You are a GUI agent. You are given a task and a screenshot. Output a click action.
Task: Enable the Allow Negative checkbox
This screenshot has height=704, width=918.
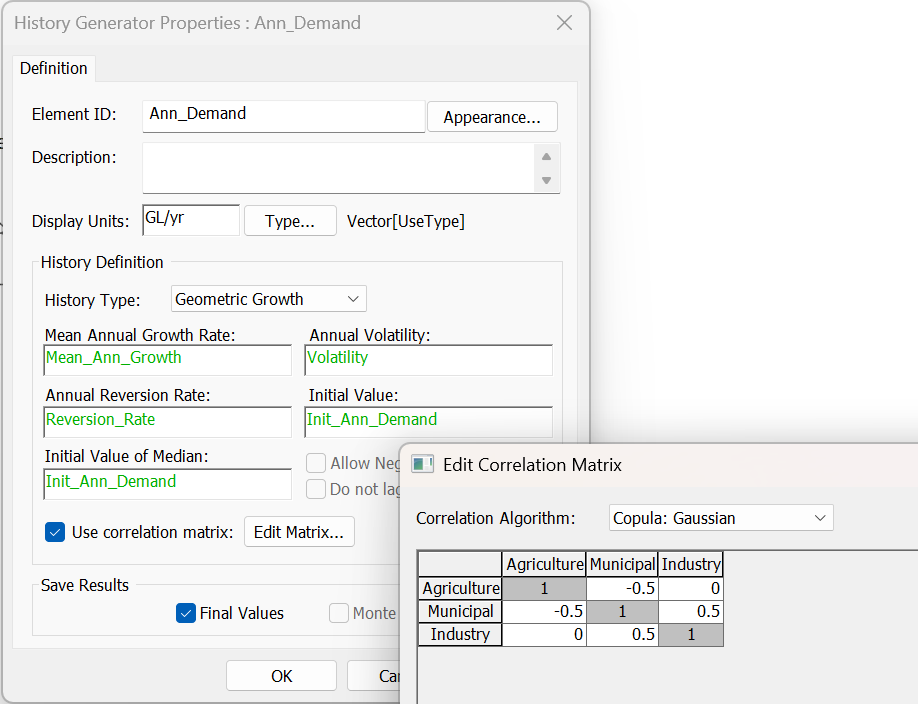point(316,463)
